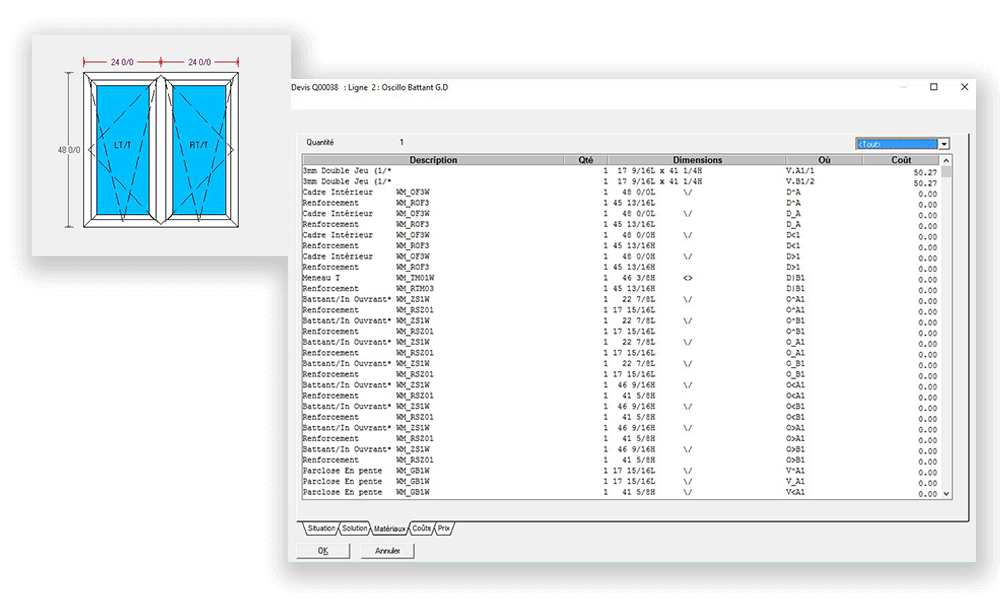This screenshot has width=1000, height=600.
Task: Open the <Tout> filter dropdown arrow
Action: [944, 144]
